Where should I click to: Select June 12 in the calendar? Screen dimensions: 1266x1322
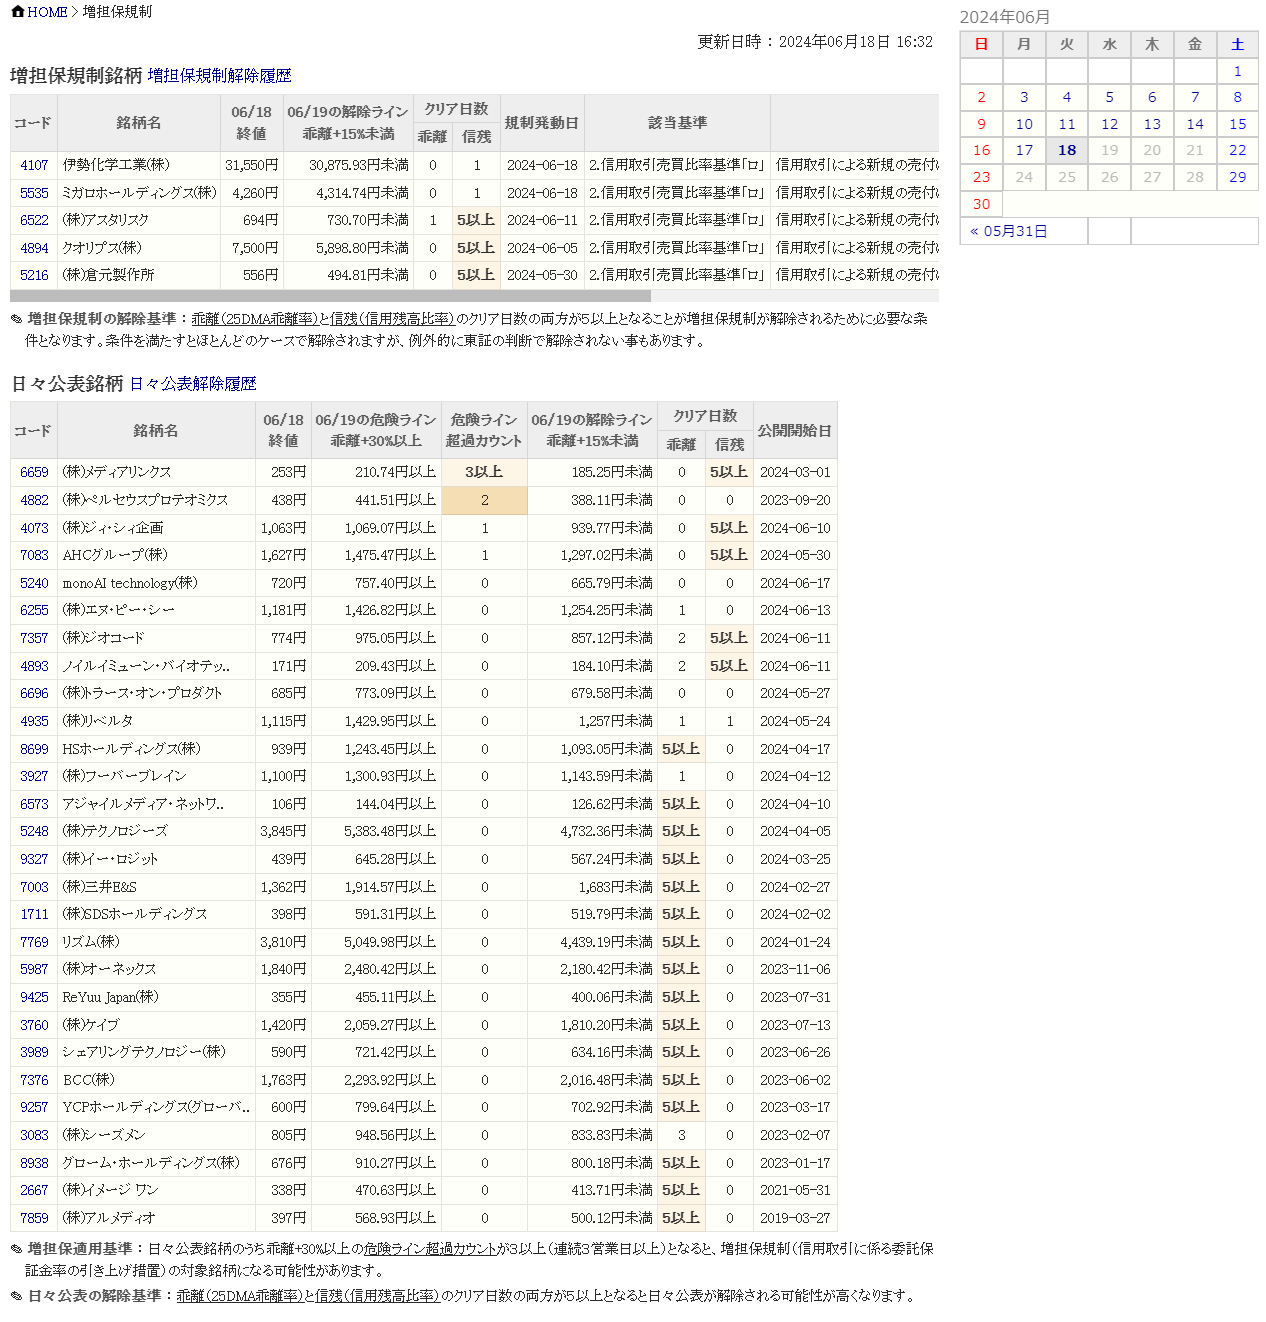[1110, 124]
